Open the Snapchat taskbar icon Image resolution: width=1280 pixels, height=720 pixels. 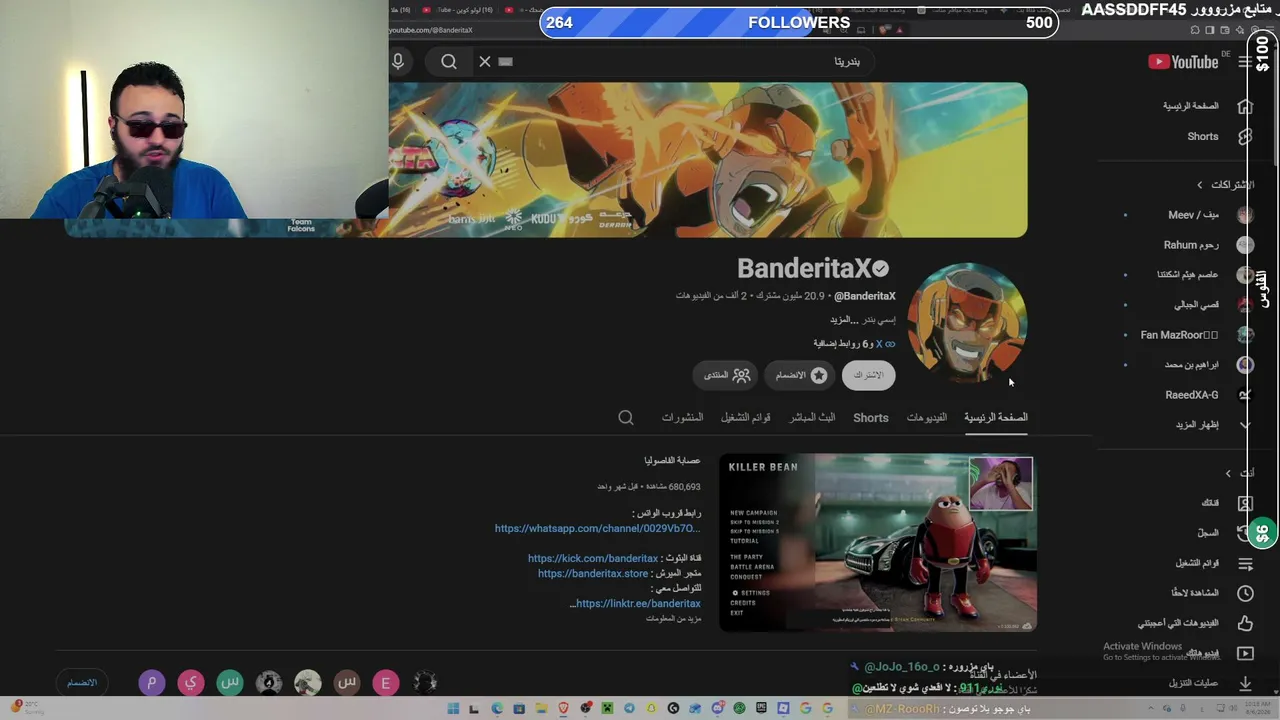click(651, 709)
